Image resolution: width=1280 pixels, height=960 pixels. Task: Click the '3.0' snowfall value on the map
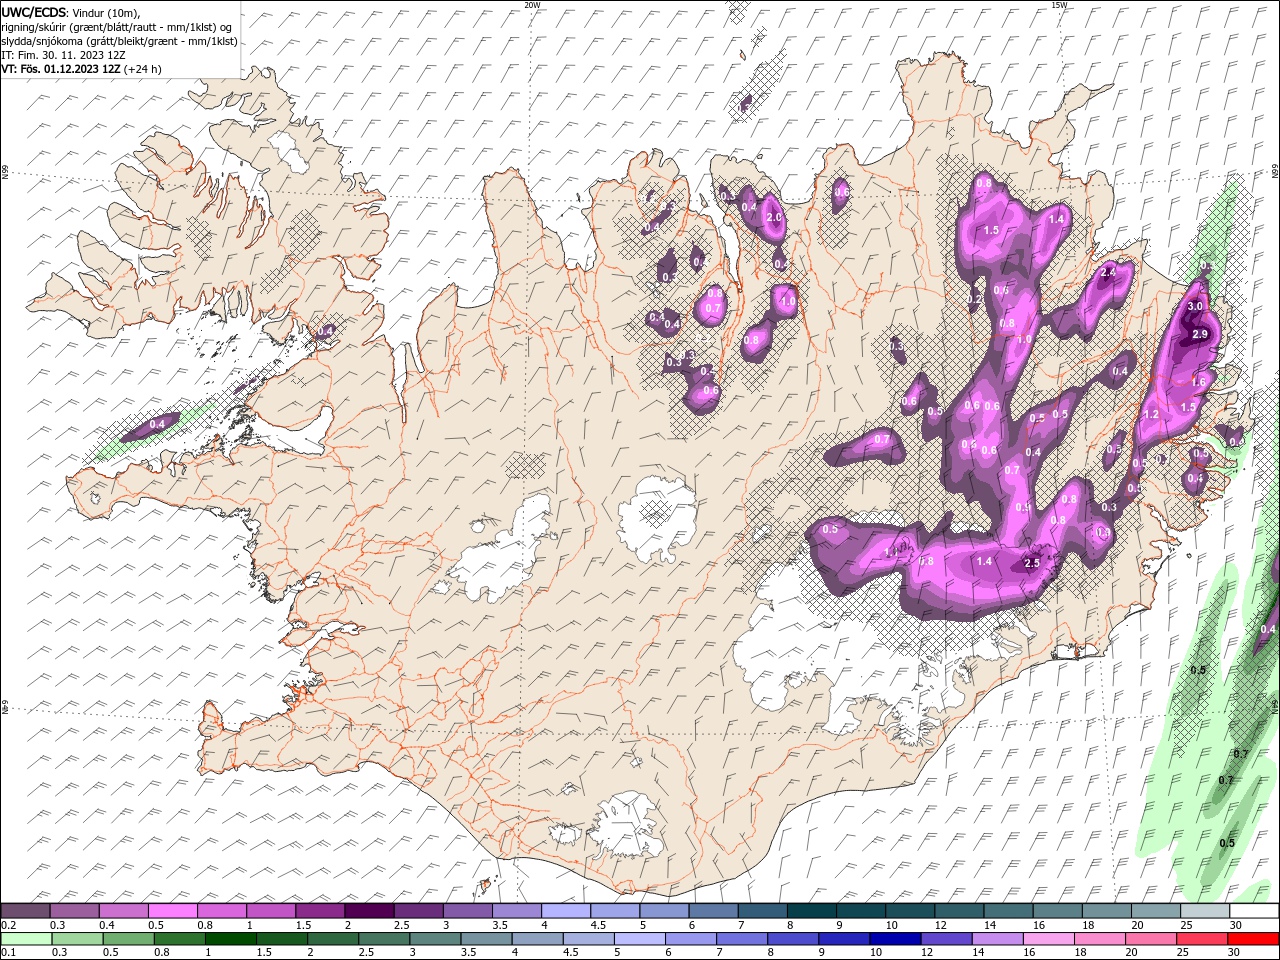(x=1194, y=305)
